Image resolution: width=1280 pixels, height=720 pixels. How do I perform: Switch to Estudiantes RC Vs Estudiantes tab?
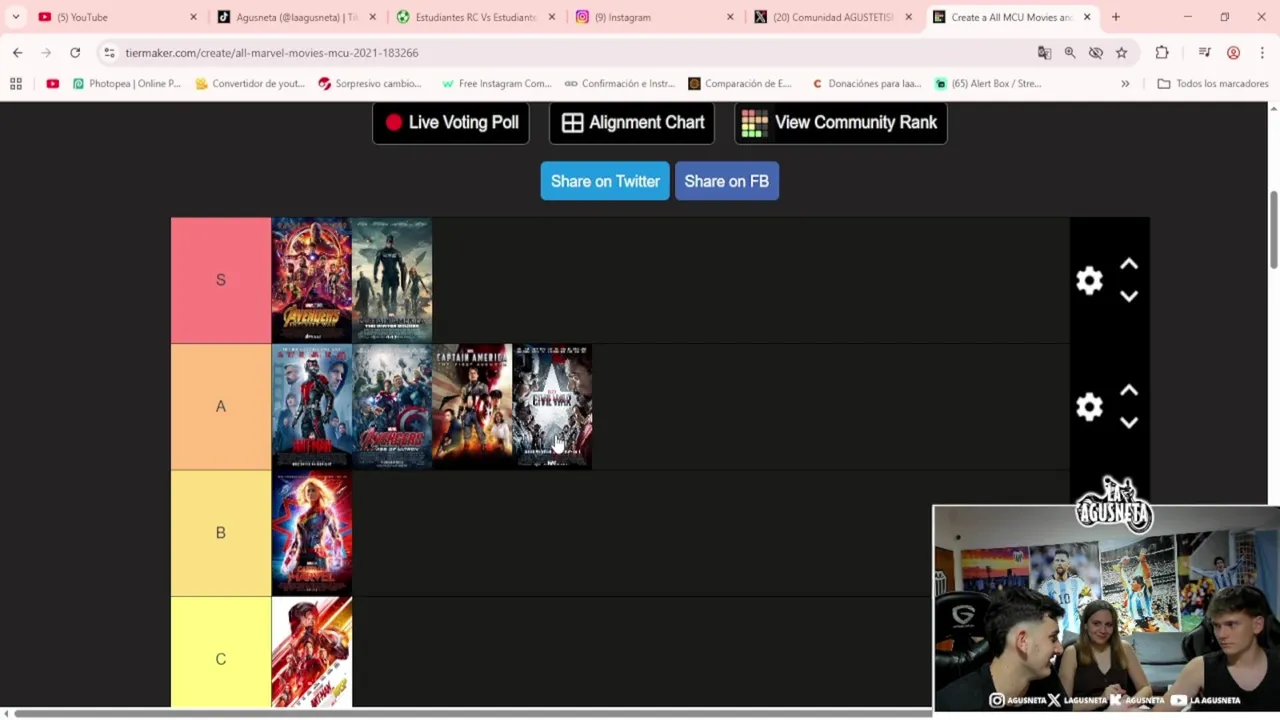click(x=475, y=17)
